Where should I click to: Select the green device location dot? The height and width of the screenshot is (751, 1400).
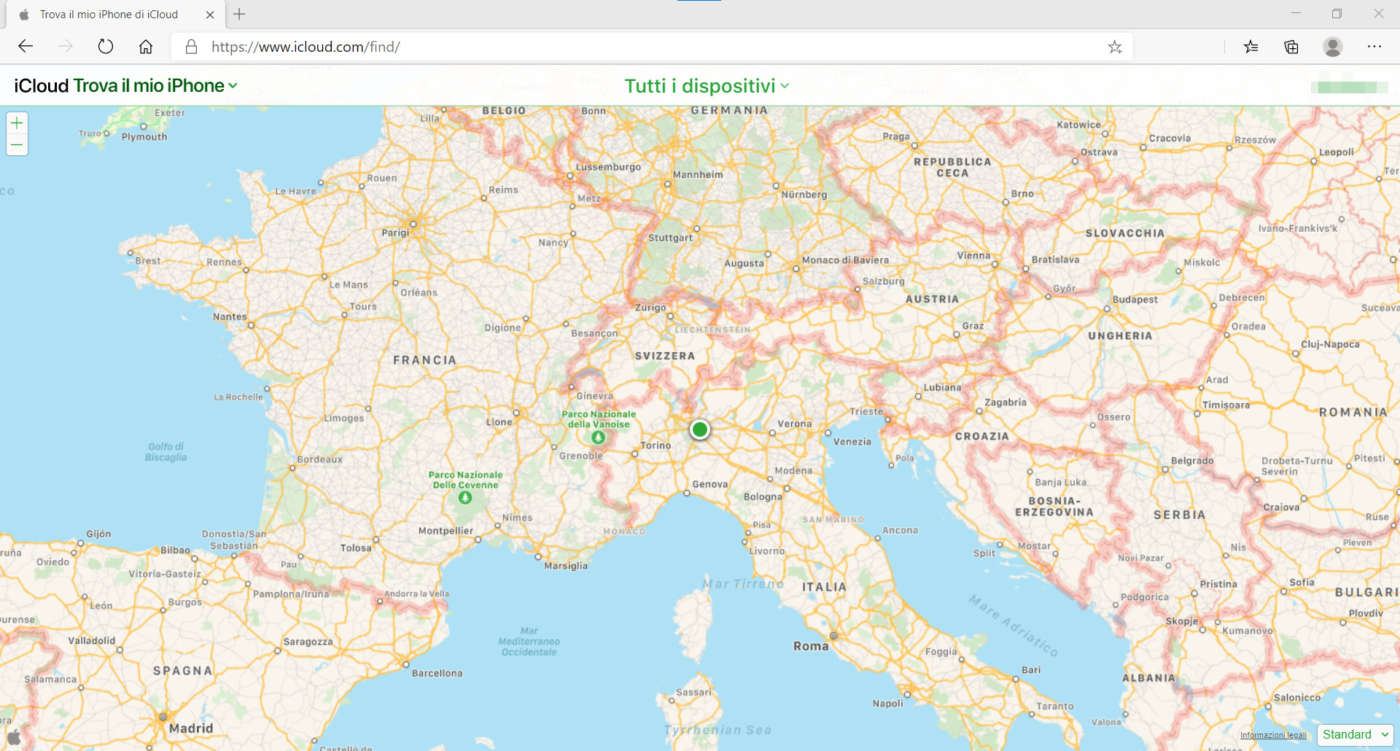(700, 429)
